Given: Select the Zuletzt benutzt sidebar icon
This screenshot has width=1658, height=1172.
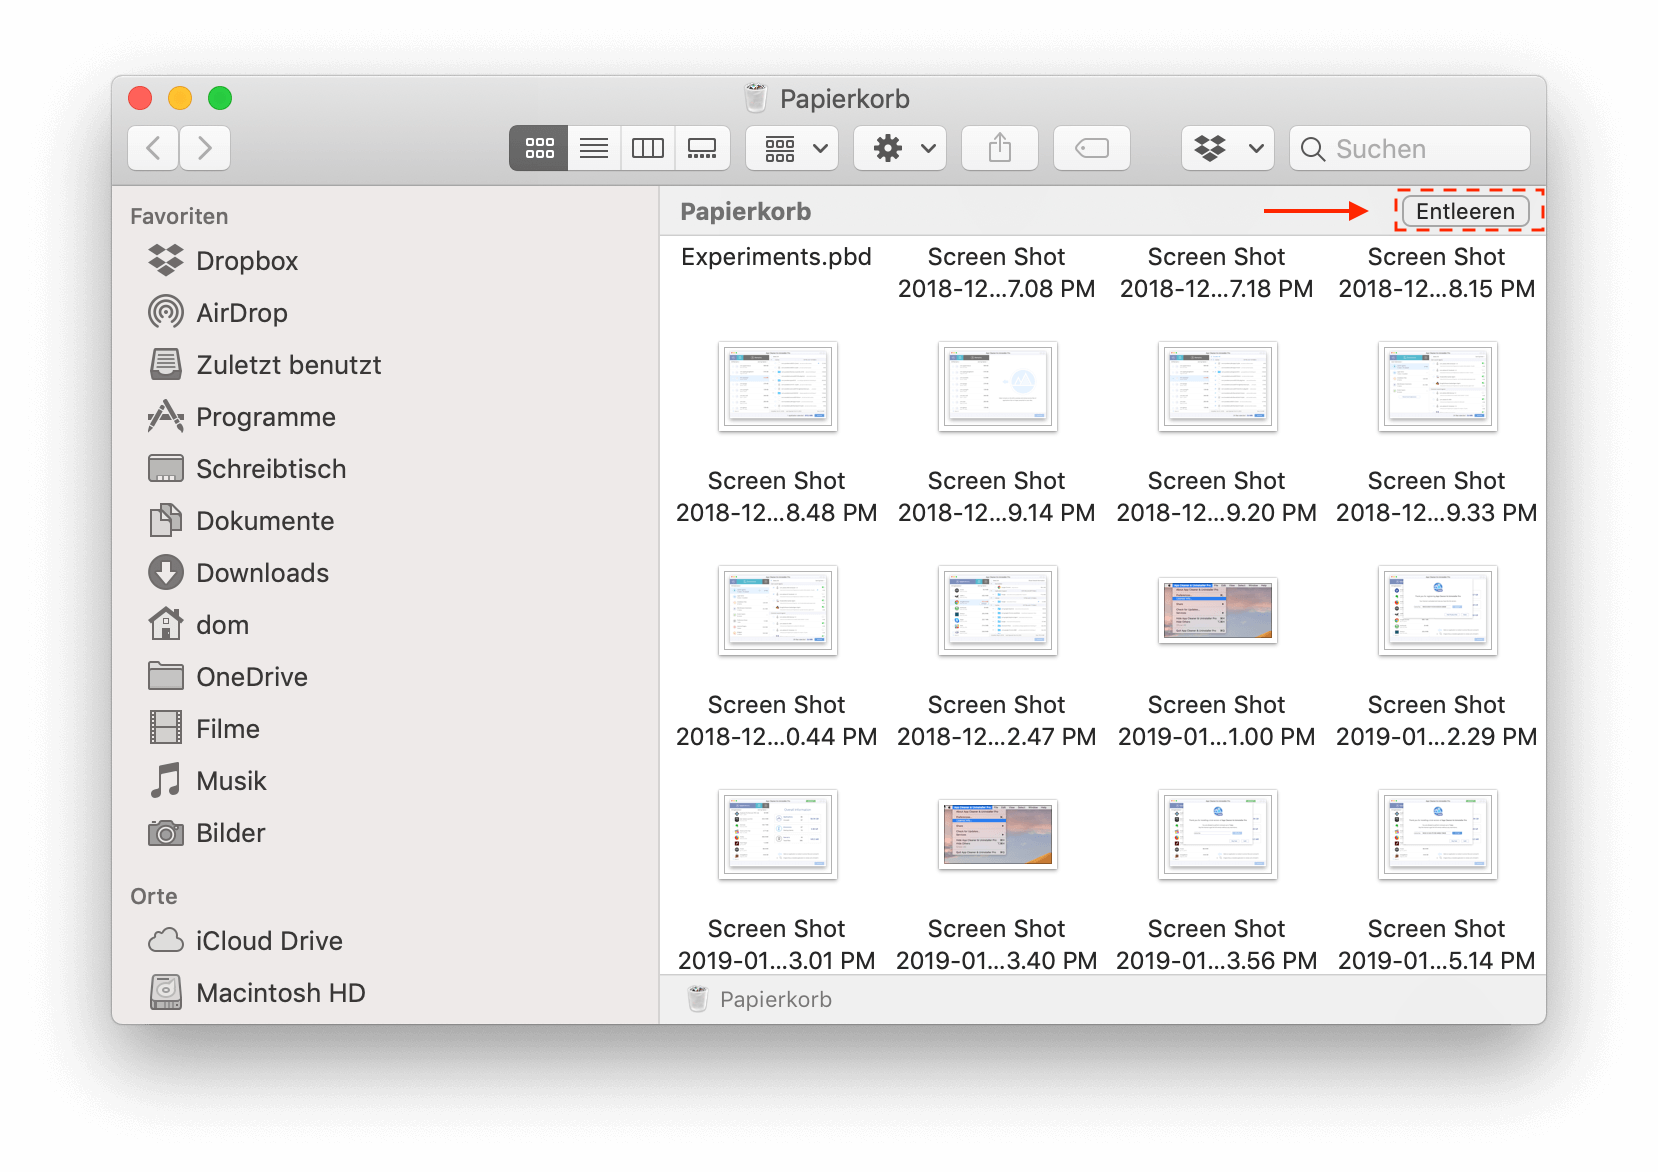Looking at the screenshot, I should click(x=166, y=364).
